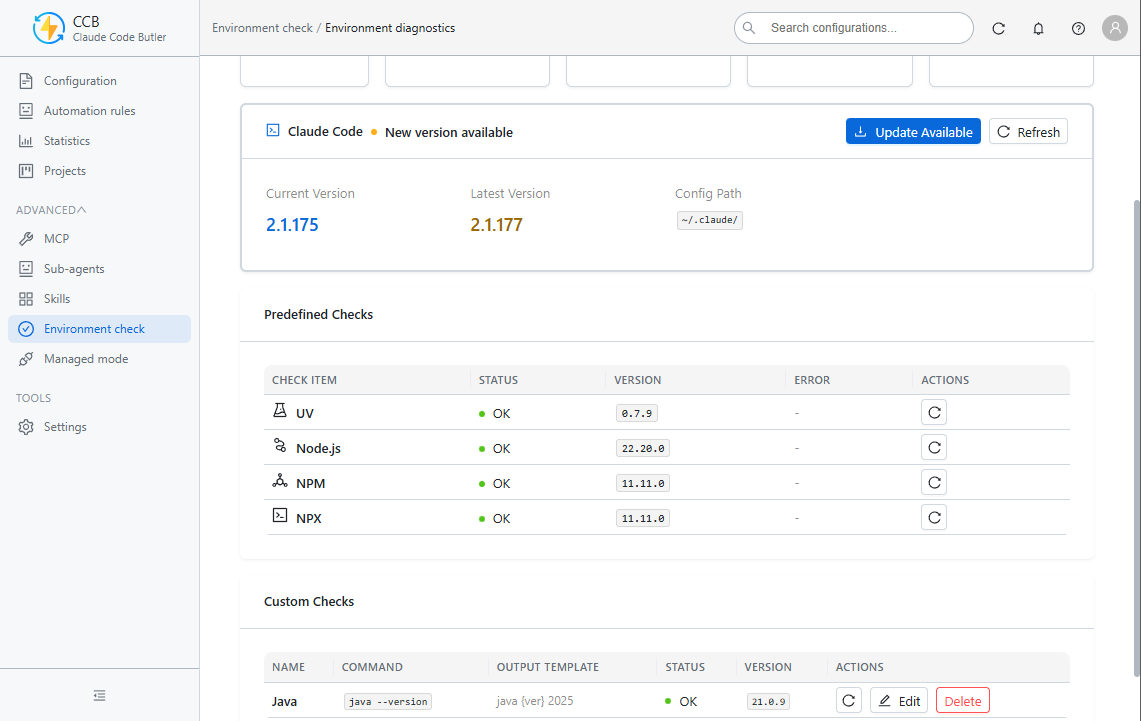This screenshot has height=721, width=1141.
Task: Collapse the sidebar with the bottom icon
Action: 100,696
